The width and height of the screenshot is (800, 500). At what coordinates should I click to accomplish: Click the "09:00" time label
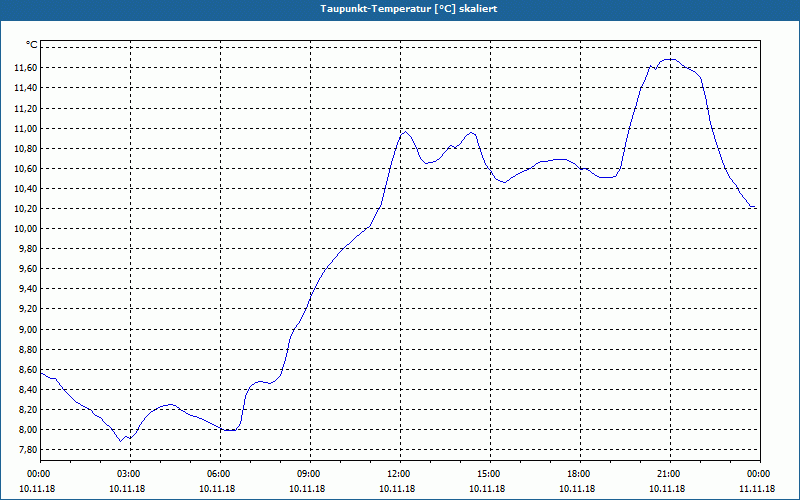(x=310, y=474)
